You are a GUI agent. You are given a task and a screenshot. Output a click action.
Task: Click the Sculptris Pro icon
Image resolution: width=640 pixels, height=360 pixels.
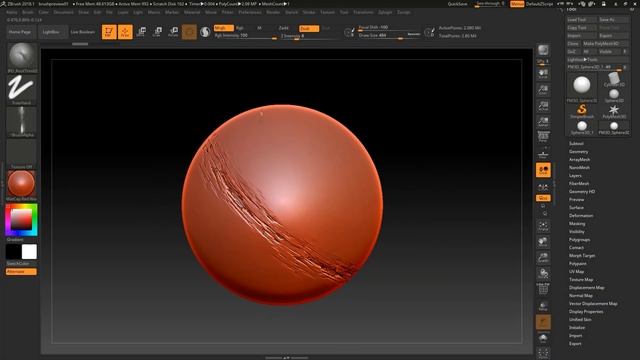[205, 32]
